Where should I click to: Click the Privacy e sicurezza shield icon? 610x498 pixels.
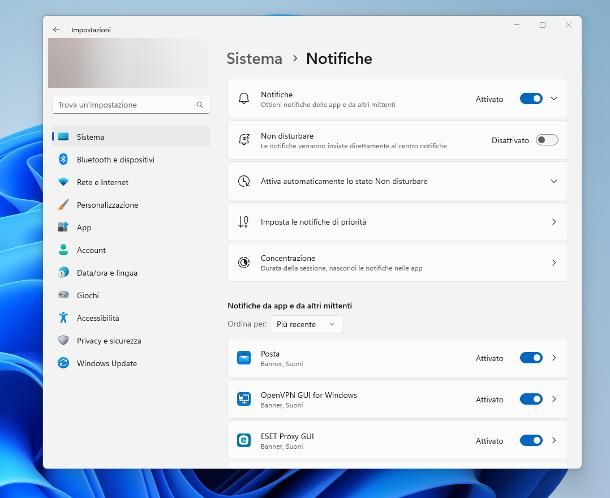pos(63,340)
